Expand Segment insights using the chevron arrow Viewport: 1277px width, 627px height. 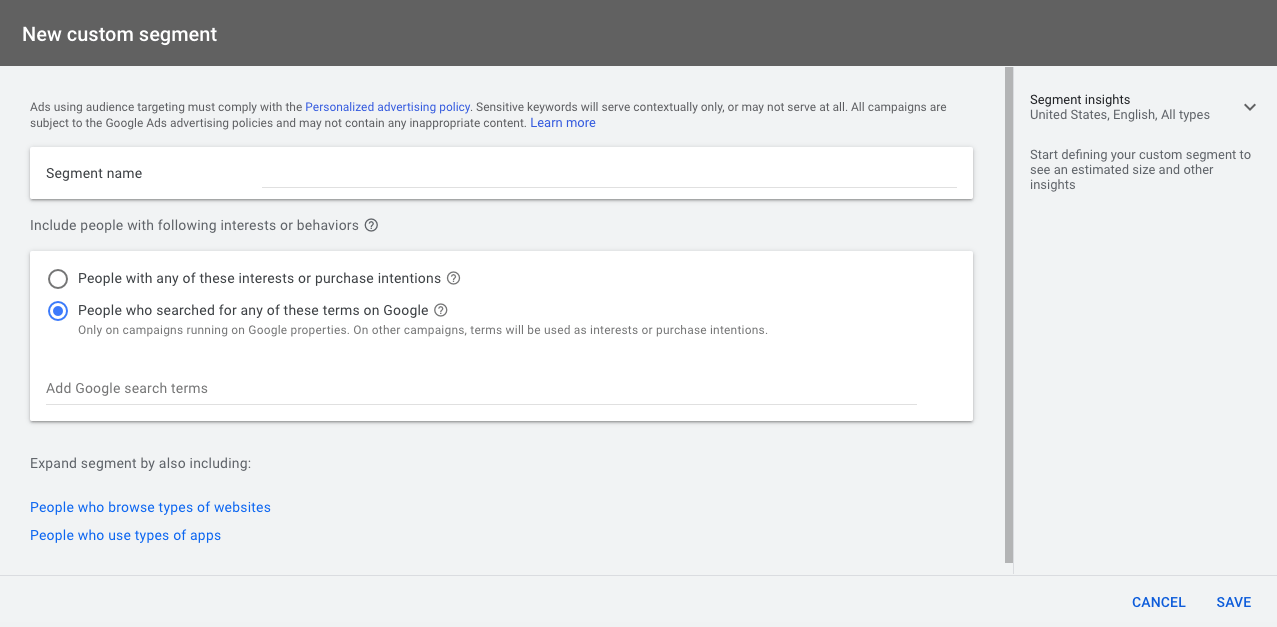coord(1249,107)
